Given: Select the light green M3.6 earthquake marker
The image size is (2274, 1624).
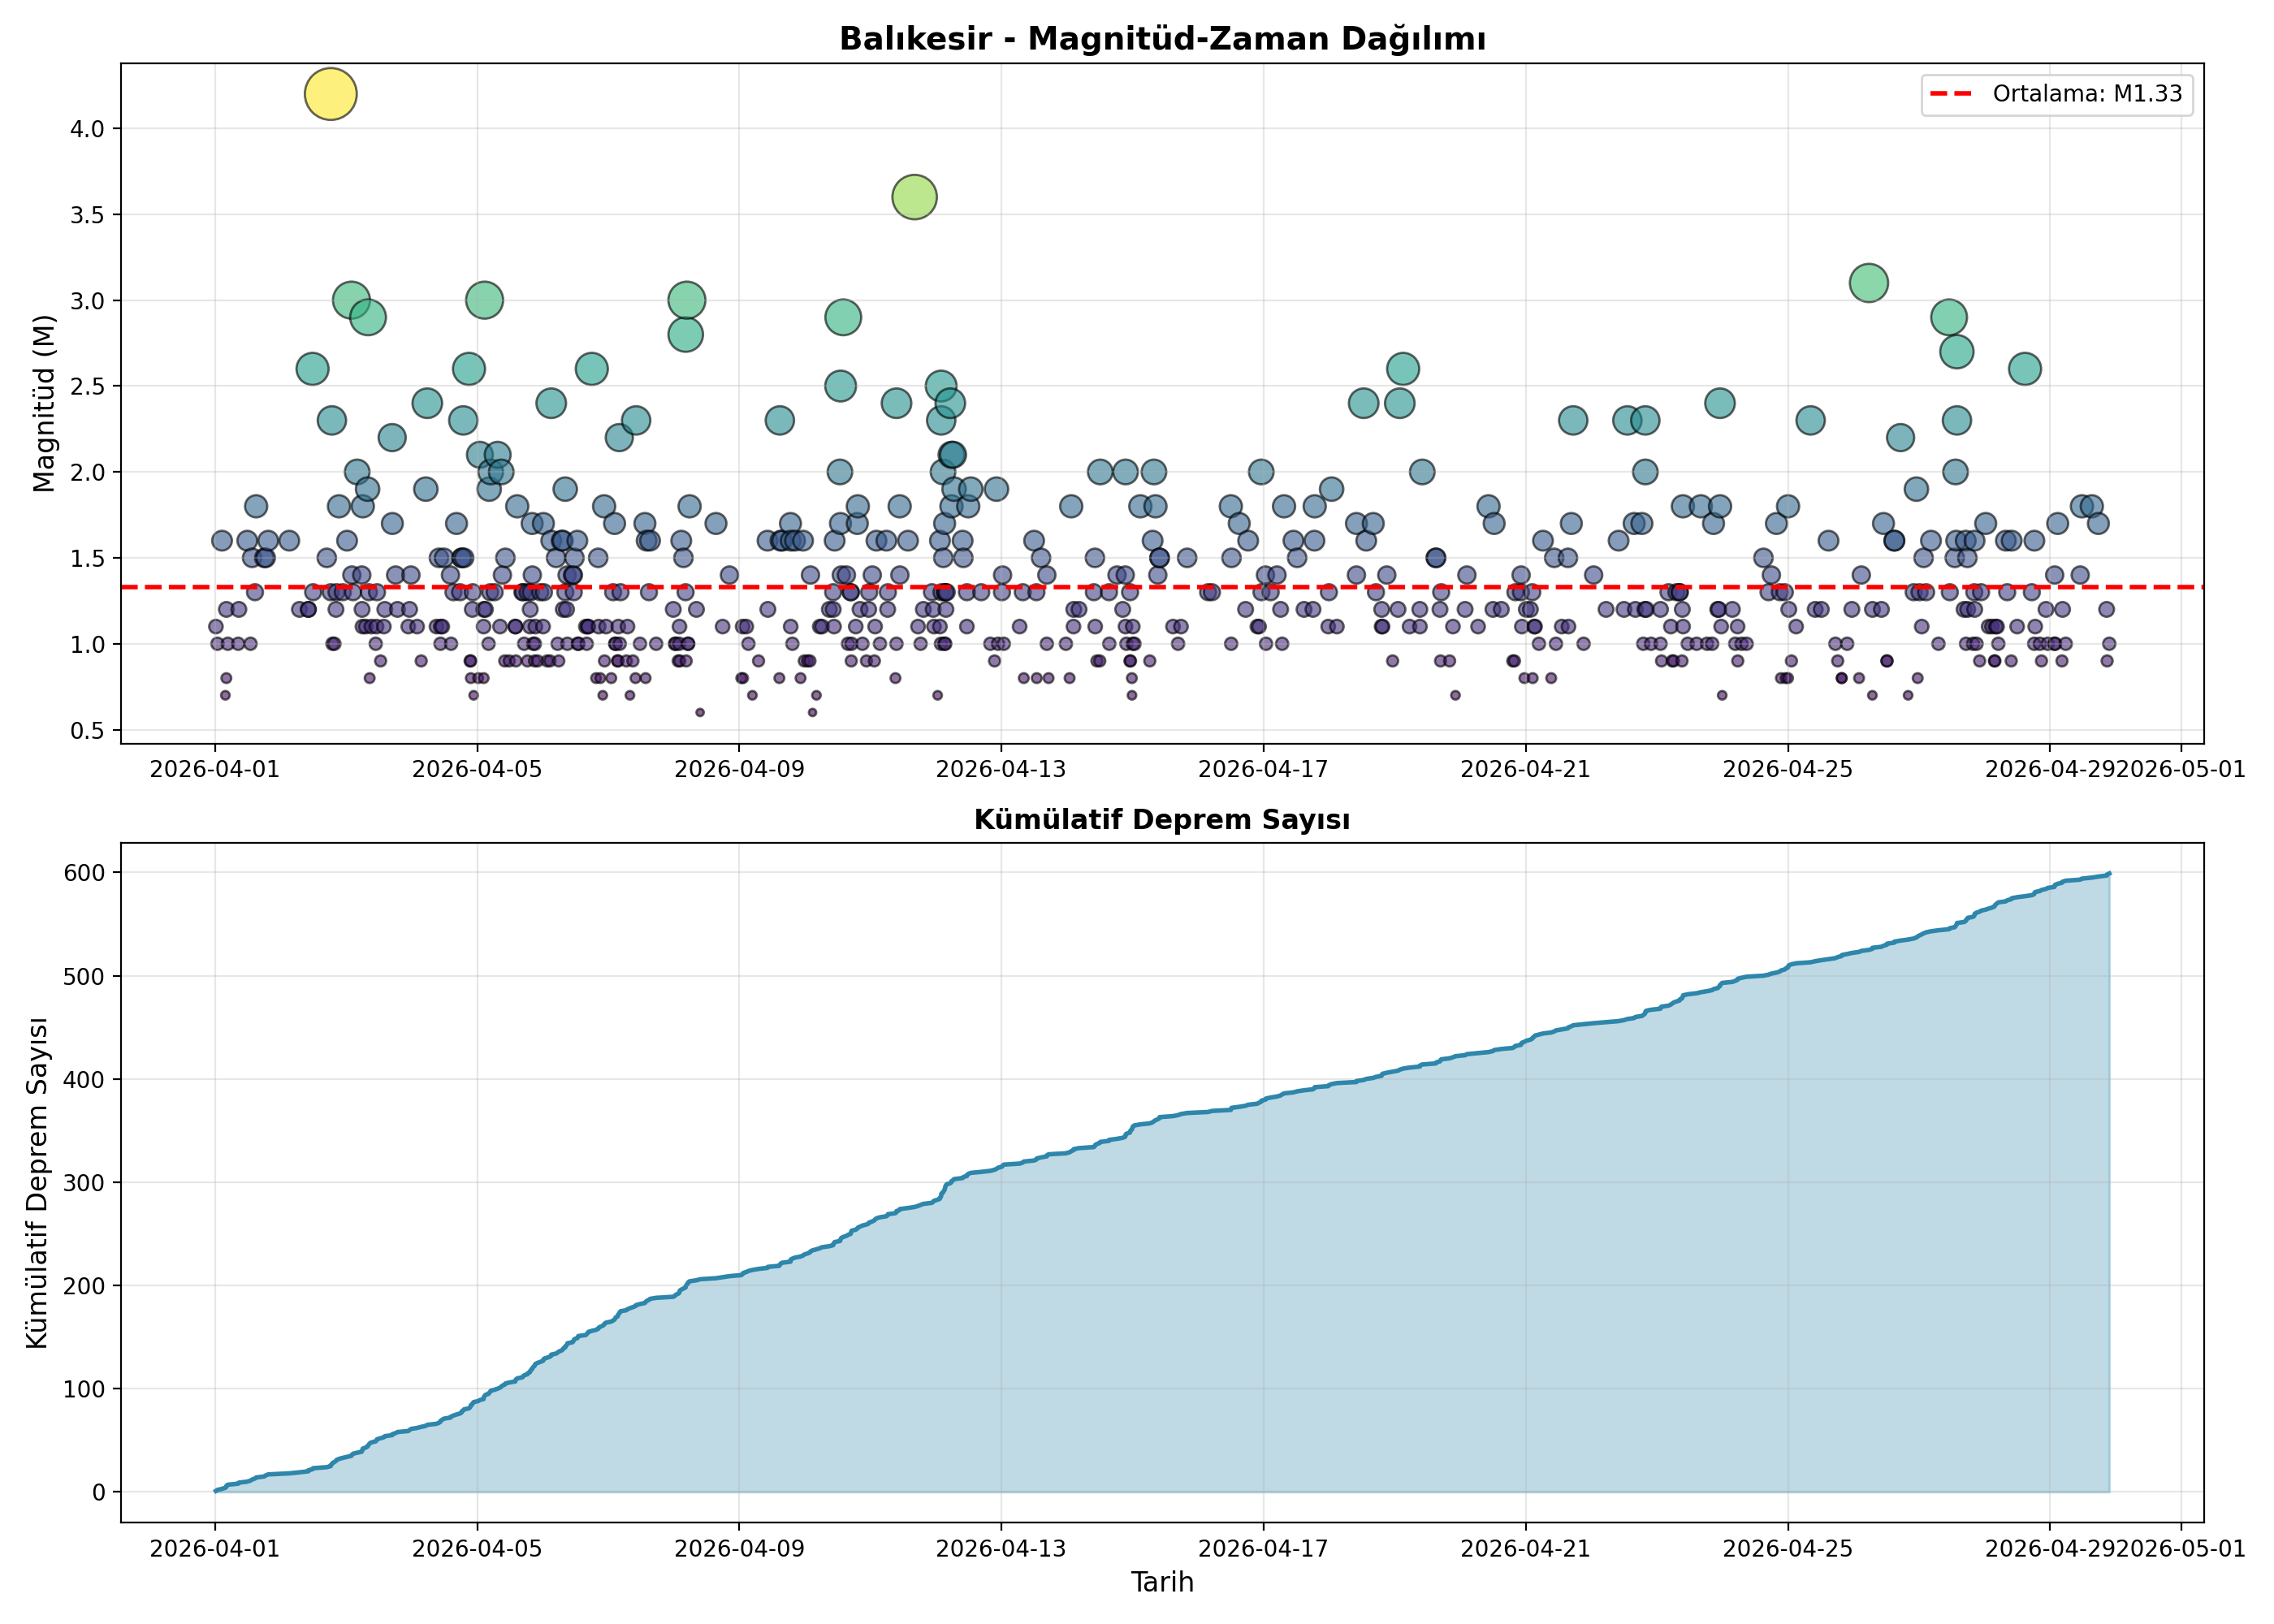Looking at the screenshot, I should pos(914,197).
